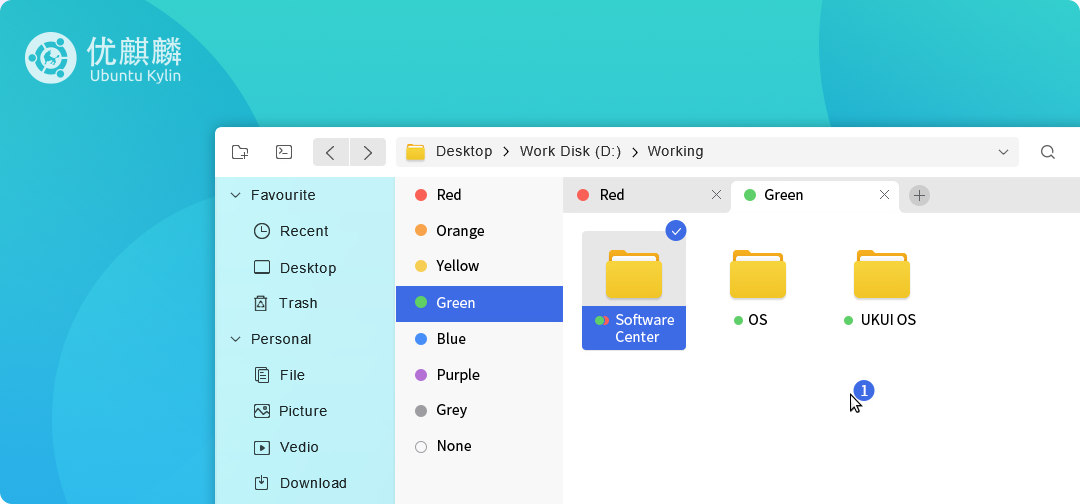
Task: Expand the address bar path dropdown
Action: [1003, 152]
